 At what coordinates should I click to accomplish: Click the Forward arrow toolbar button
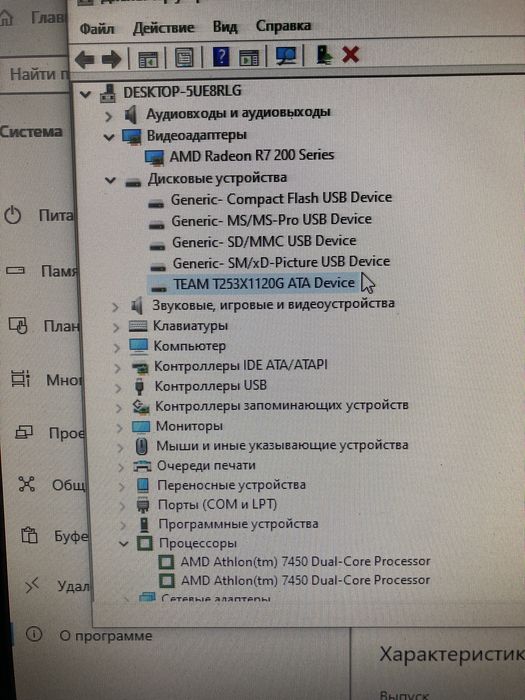pyautogui.click(x=112, y=58)
